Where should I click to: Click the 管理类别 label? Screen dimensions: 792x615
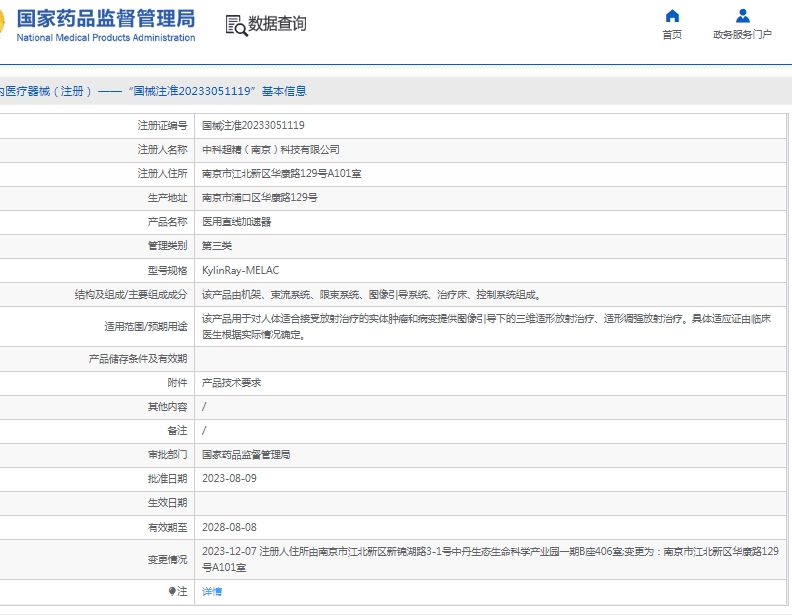tap(167, 246)
